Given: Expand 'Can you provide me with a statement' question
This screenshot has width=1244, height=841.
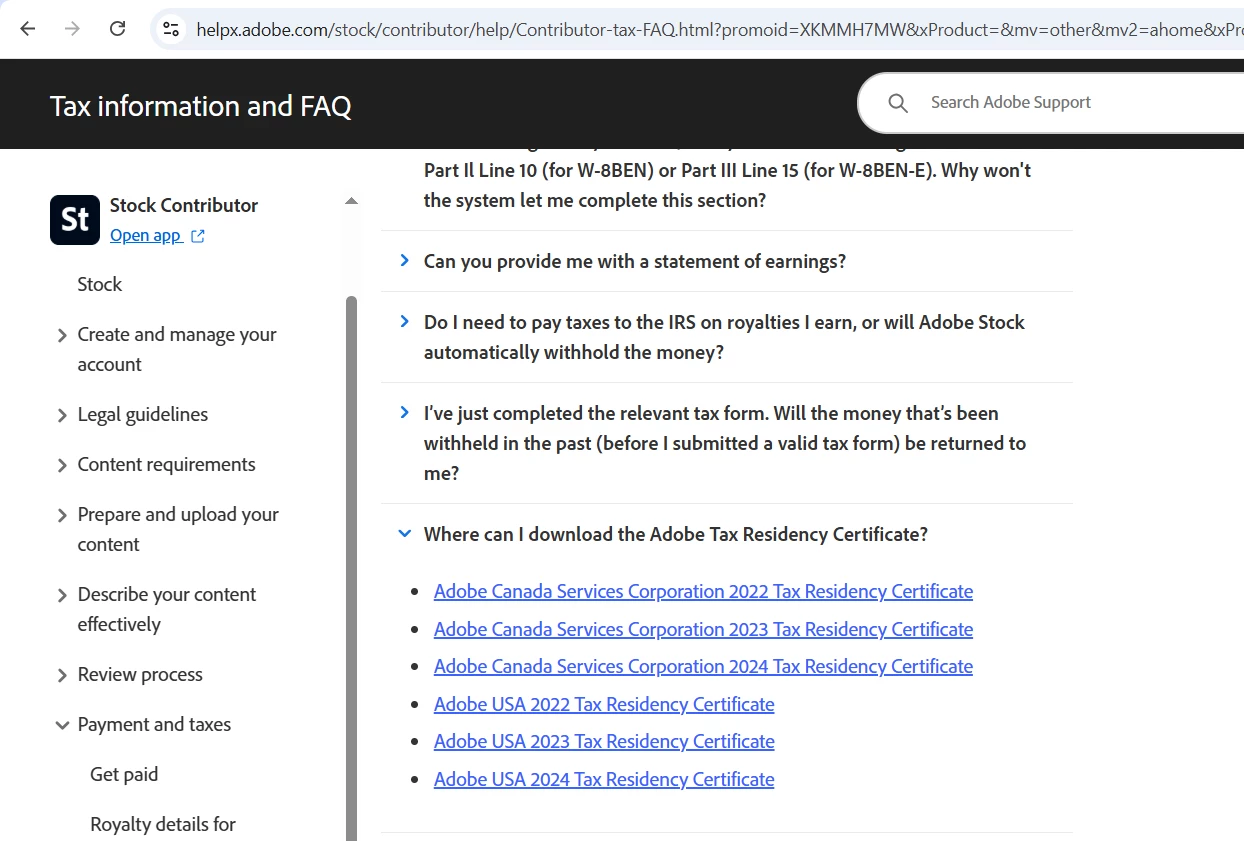Looking at the screenshot, I should click(404, 260).
